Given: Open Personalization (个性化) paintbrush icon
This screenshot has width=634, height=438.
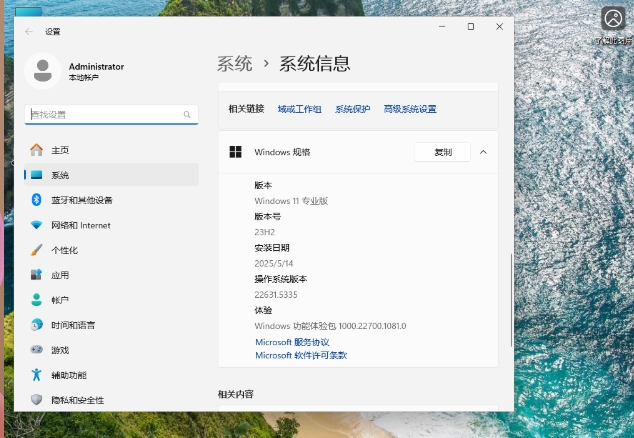Looking at the screenshot, I should point(37,250).
